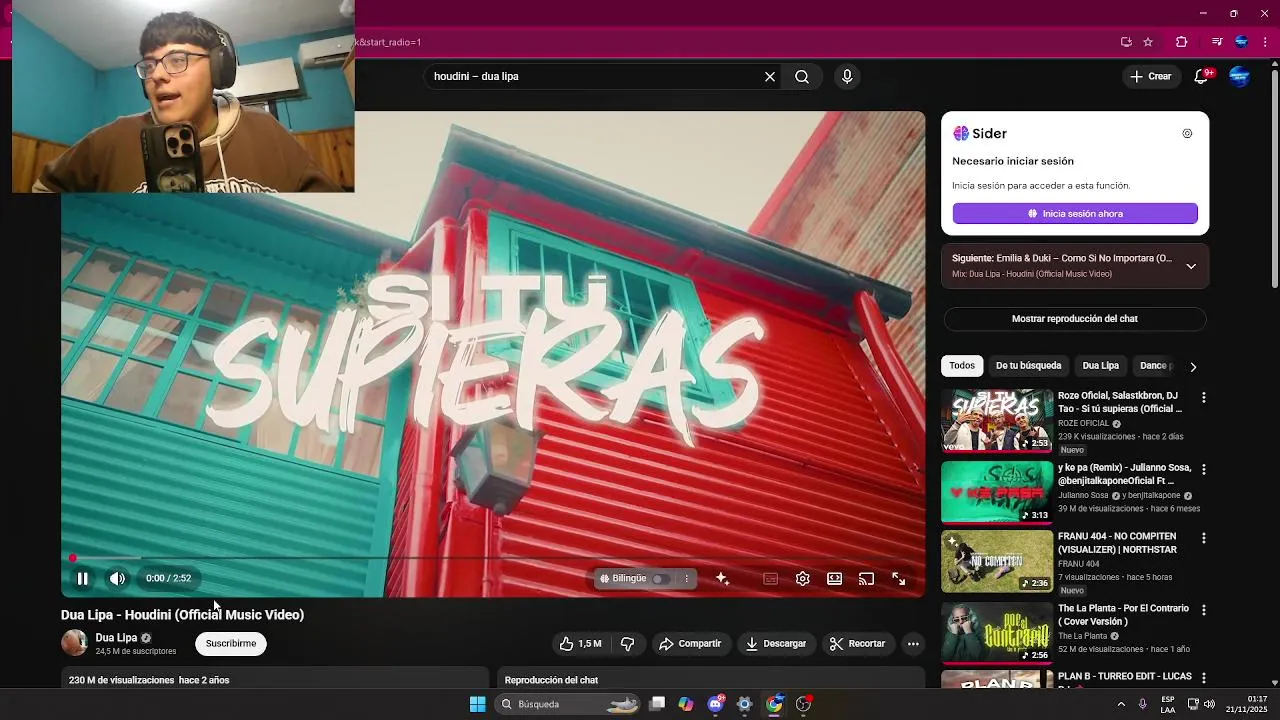Image resolution: width=1280 pixels, height=720 pixels.
Task: Click Inicia sesión ahora in Sider
Action: coord(1075,214)
